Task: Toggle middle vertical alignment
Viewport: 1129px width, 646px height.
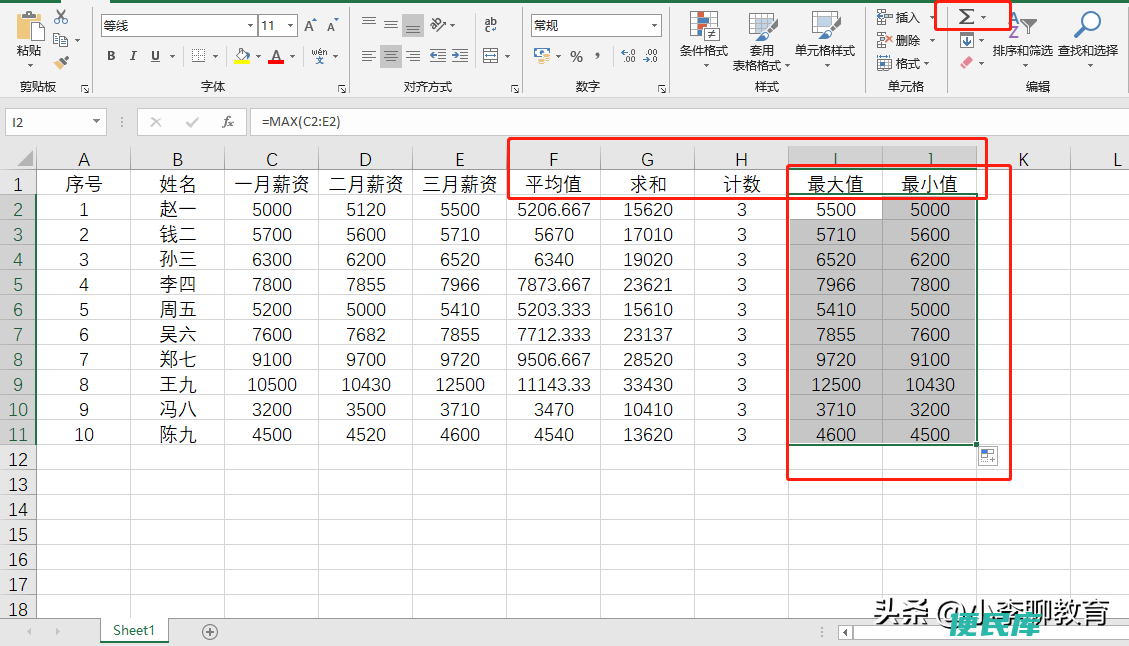Action: (391, 24)
